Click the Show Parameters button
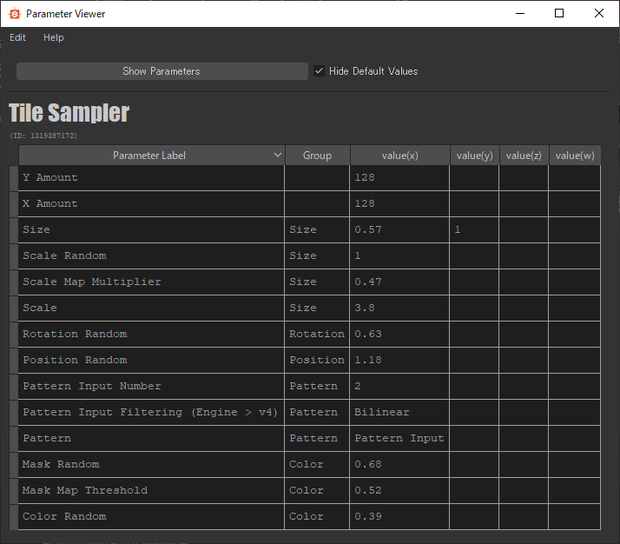The width and height of the screenshot is (620, 544). [162, 71]
